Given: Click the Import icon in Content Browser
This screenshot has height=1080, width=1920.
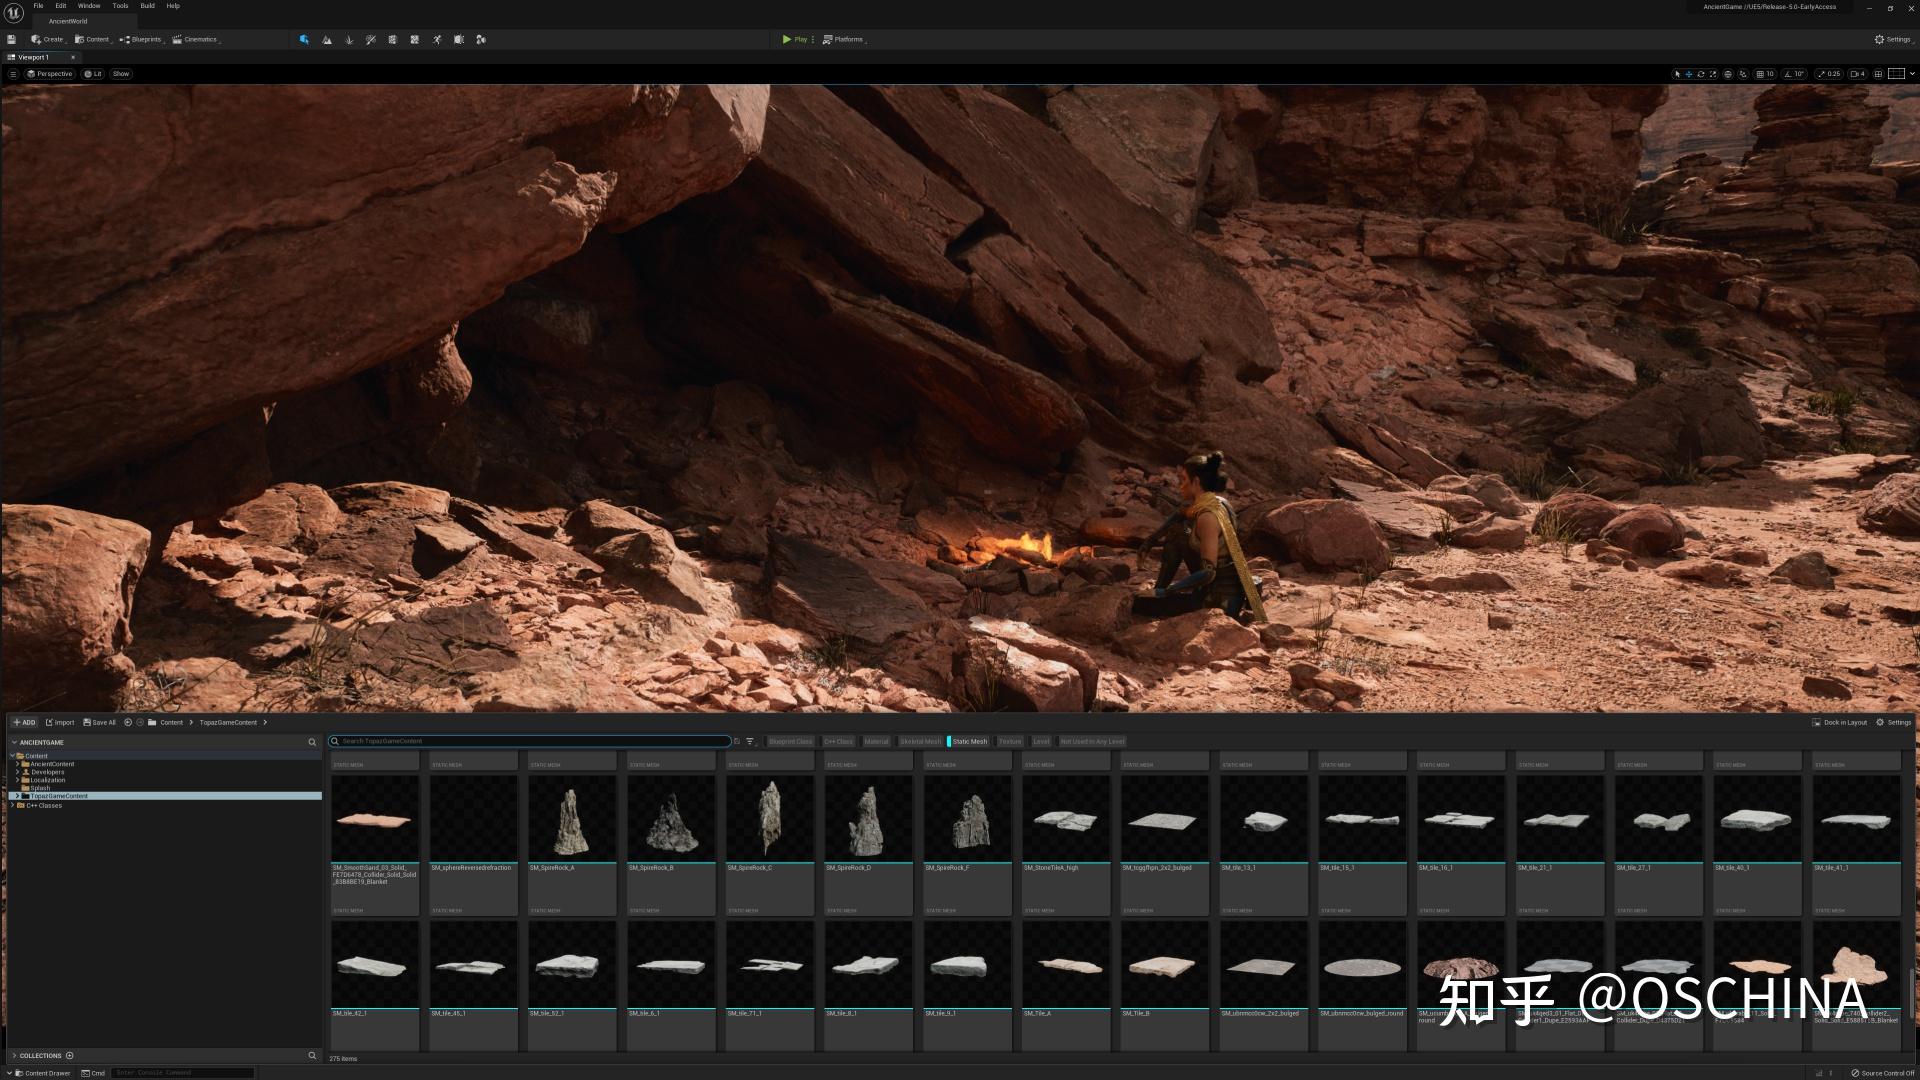Looking at the screenshot, I should 61,722.
